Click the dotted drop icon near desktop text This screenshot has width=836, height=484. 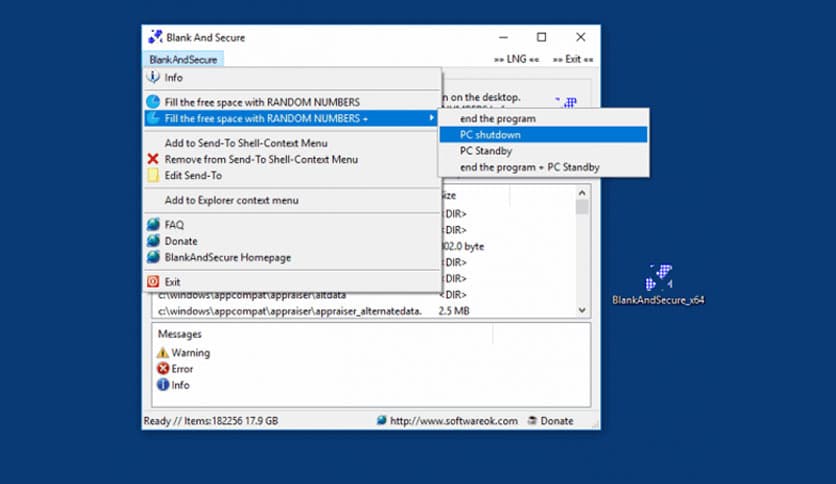[567, 101]
